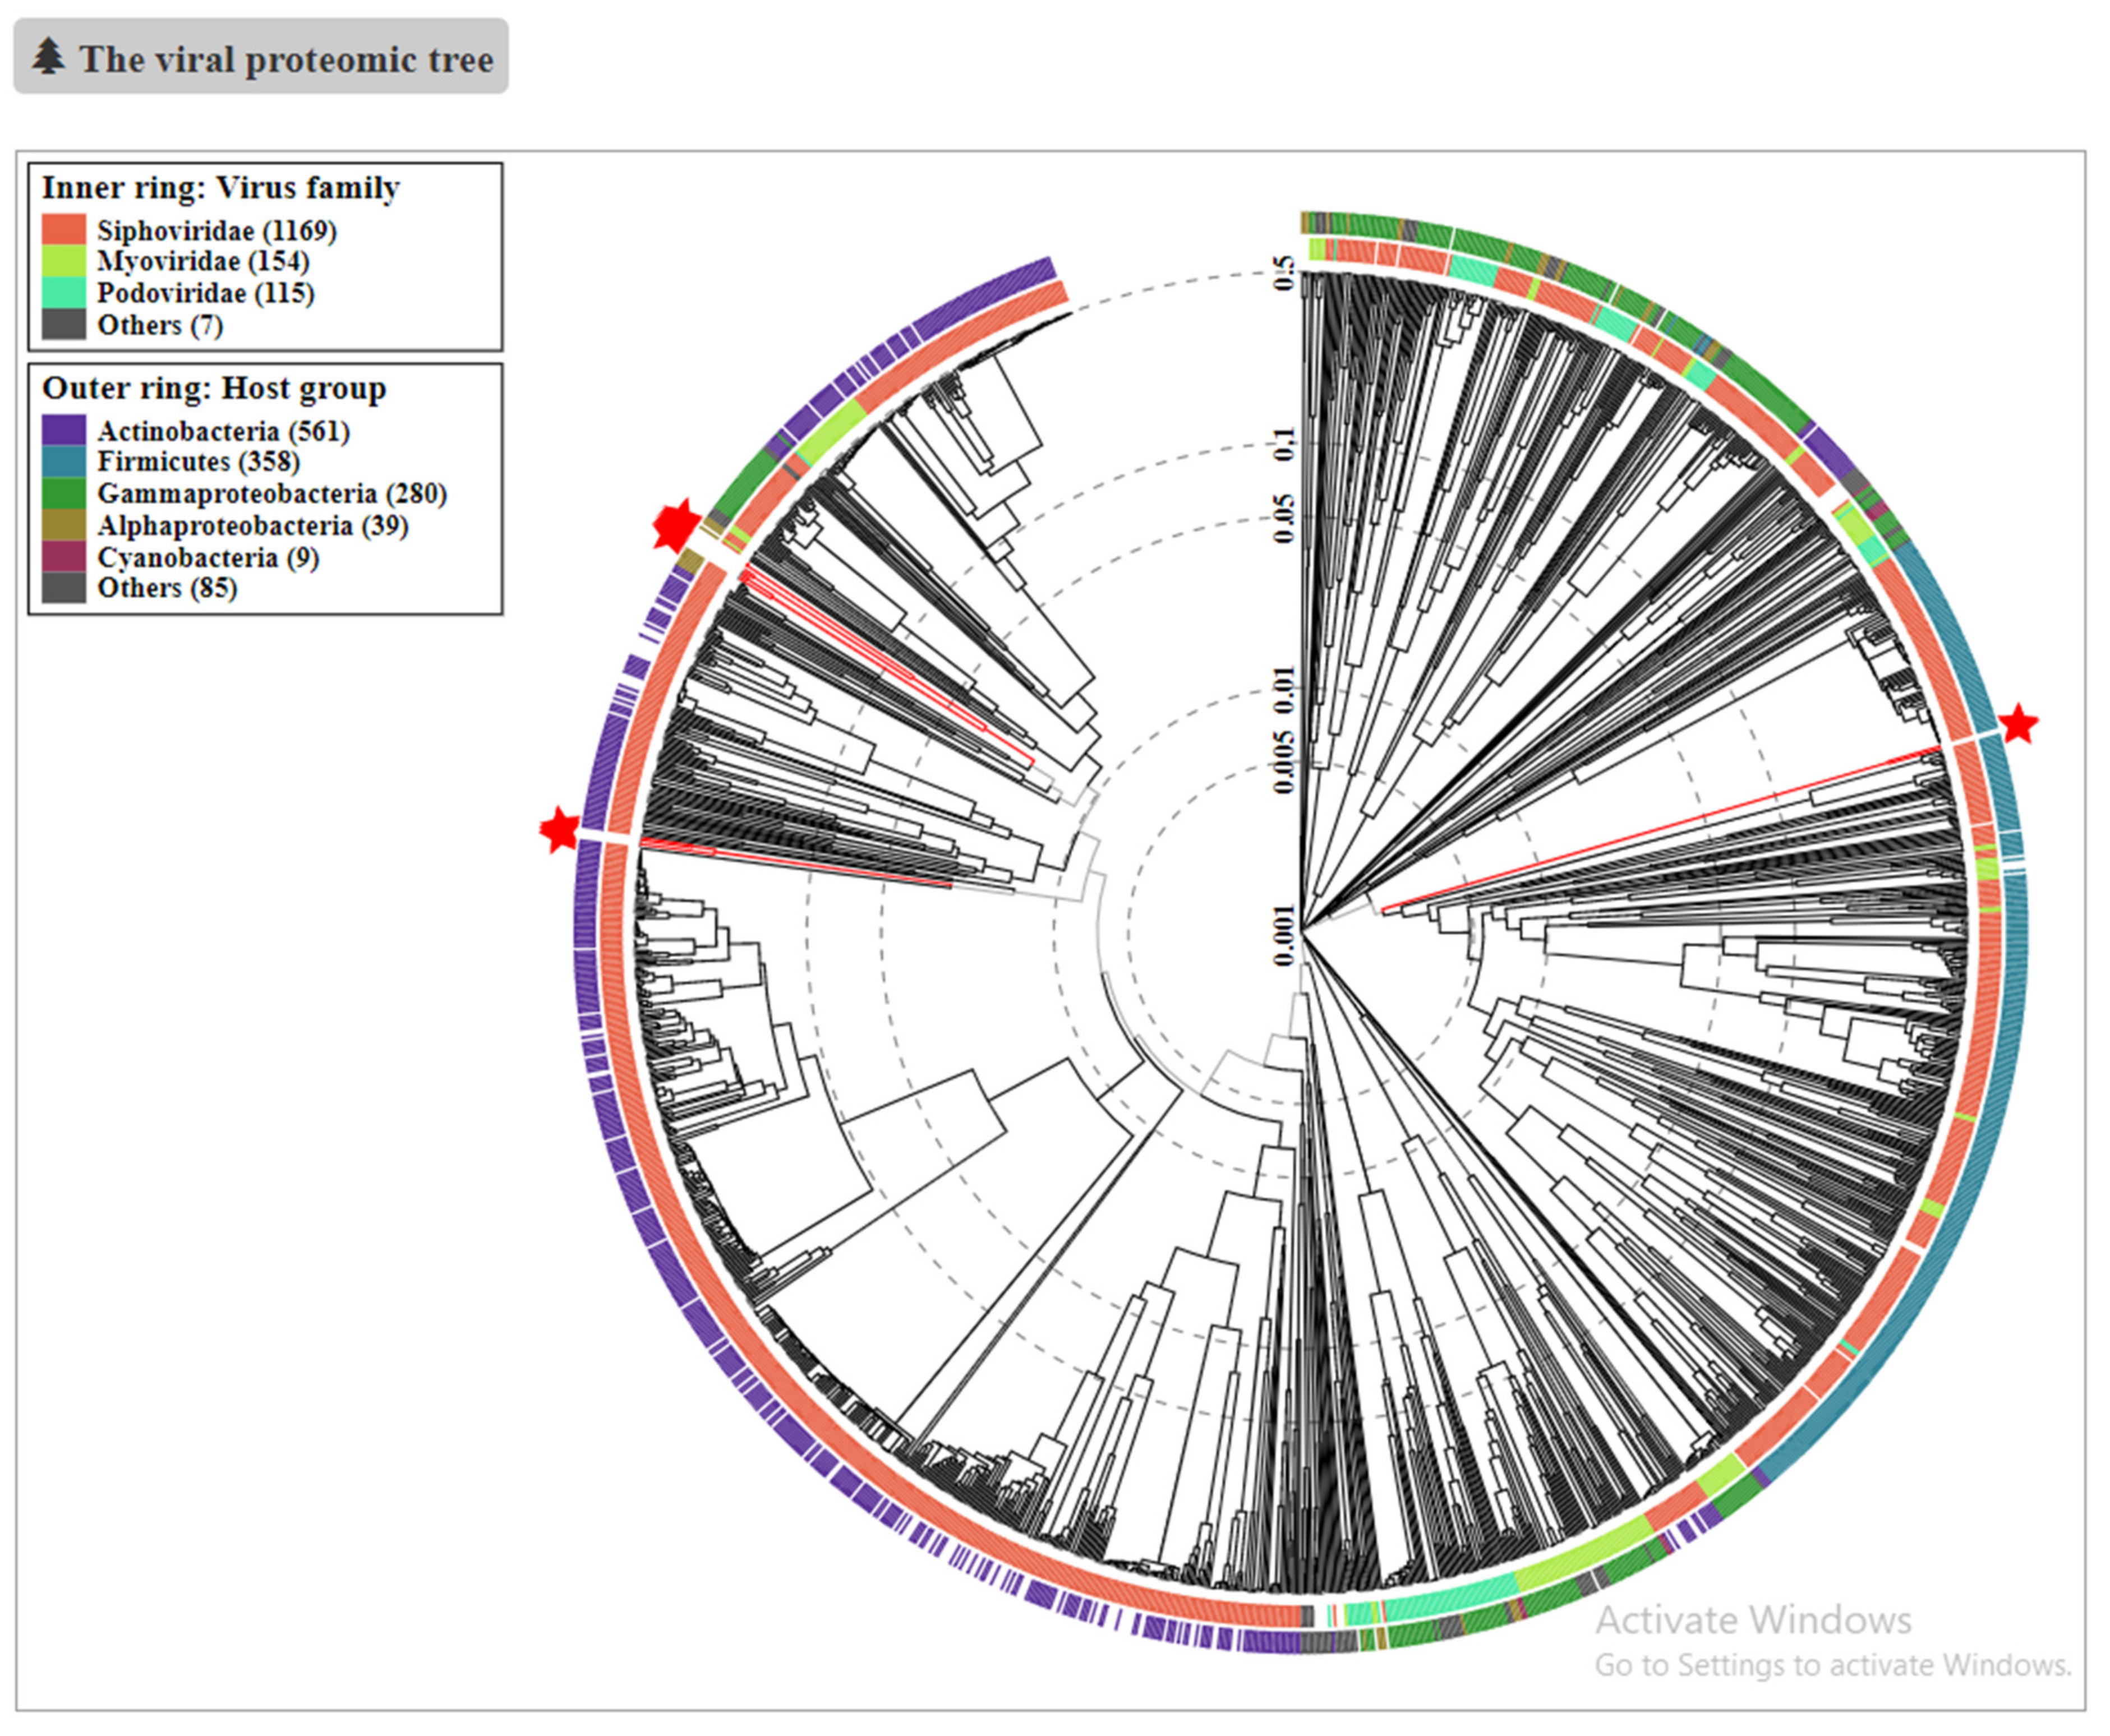This screenshot has width=2110, height=1736.
Task: Click the Inner ring: Virus family title
Action: (x=220, y=187)
